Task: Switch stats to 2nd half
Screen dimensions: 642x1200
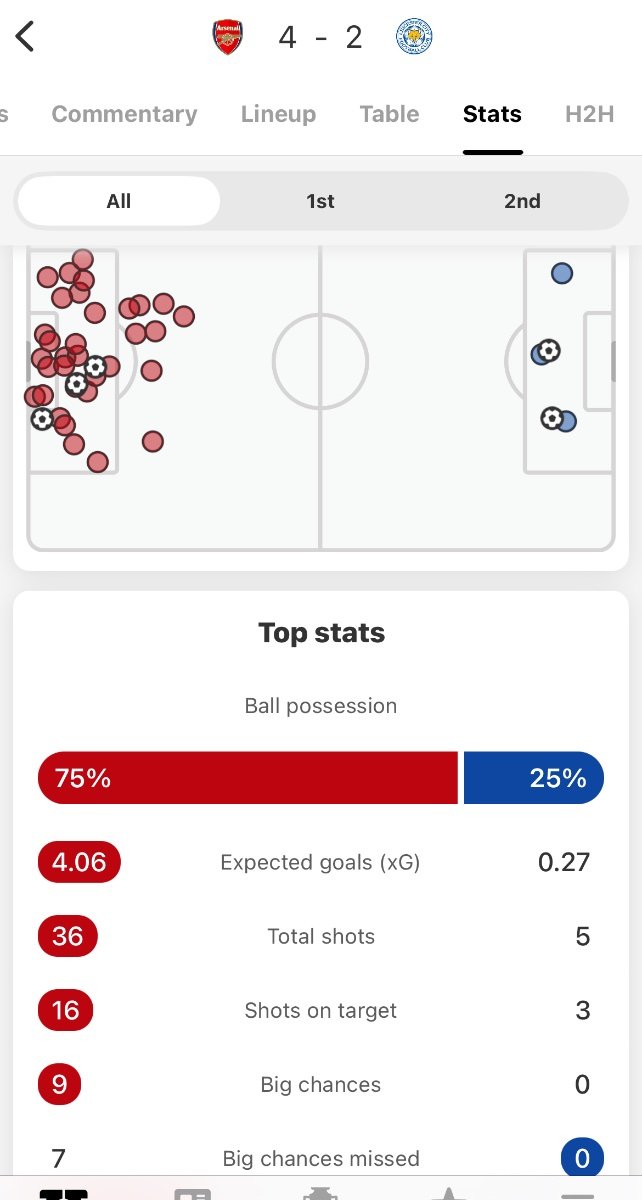Action: tap(522, 201)
